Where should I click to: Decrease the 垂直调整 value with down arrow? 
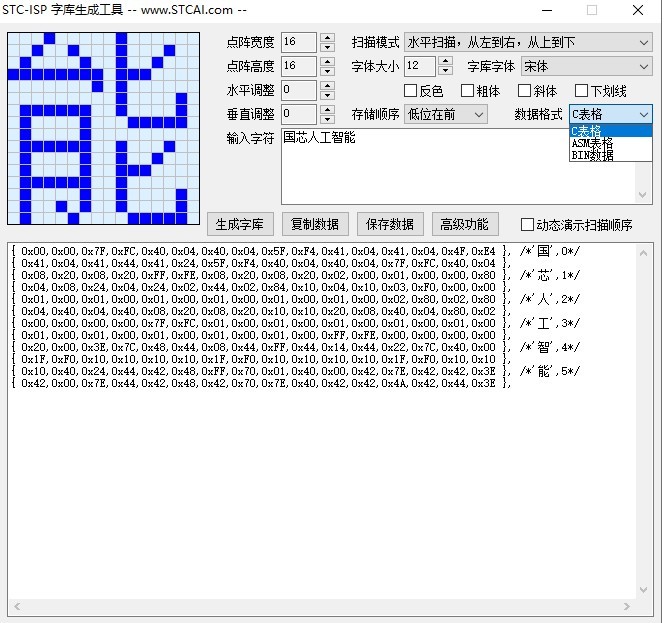coord(327,119)
